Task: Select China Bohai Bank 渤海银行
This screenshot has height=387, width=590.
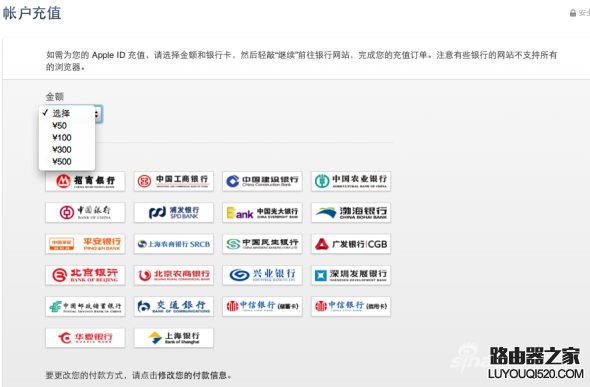Action: (351, 212)
